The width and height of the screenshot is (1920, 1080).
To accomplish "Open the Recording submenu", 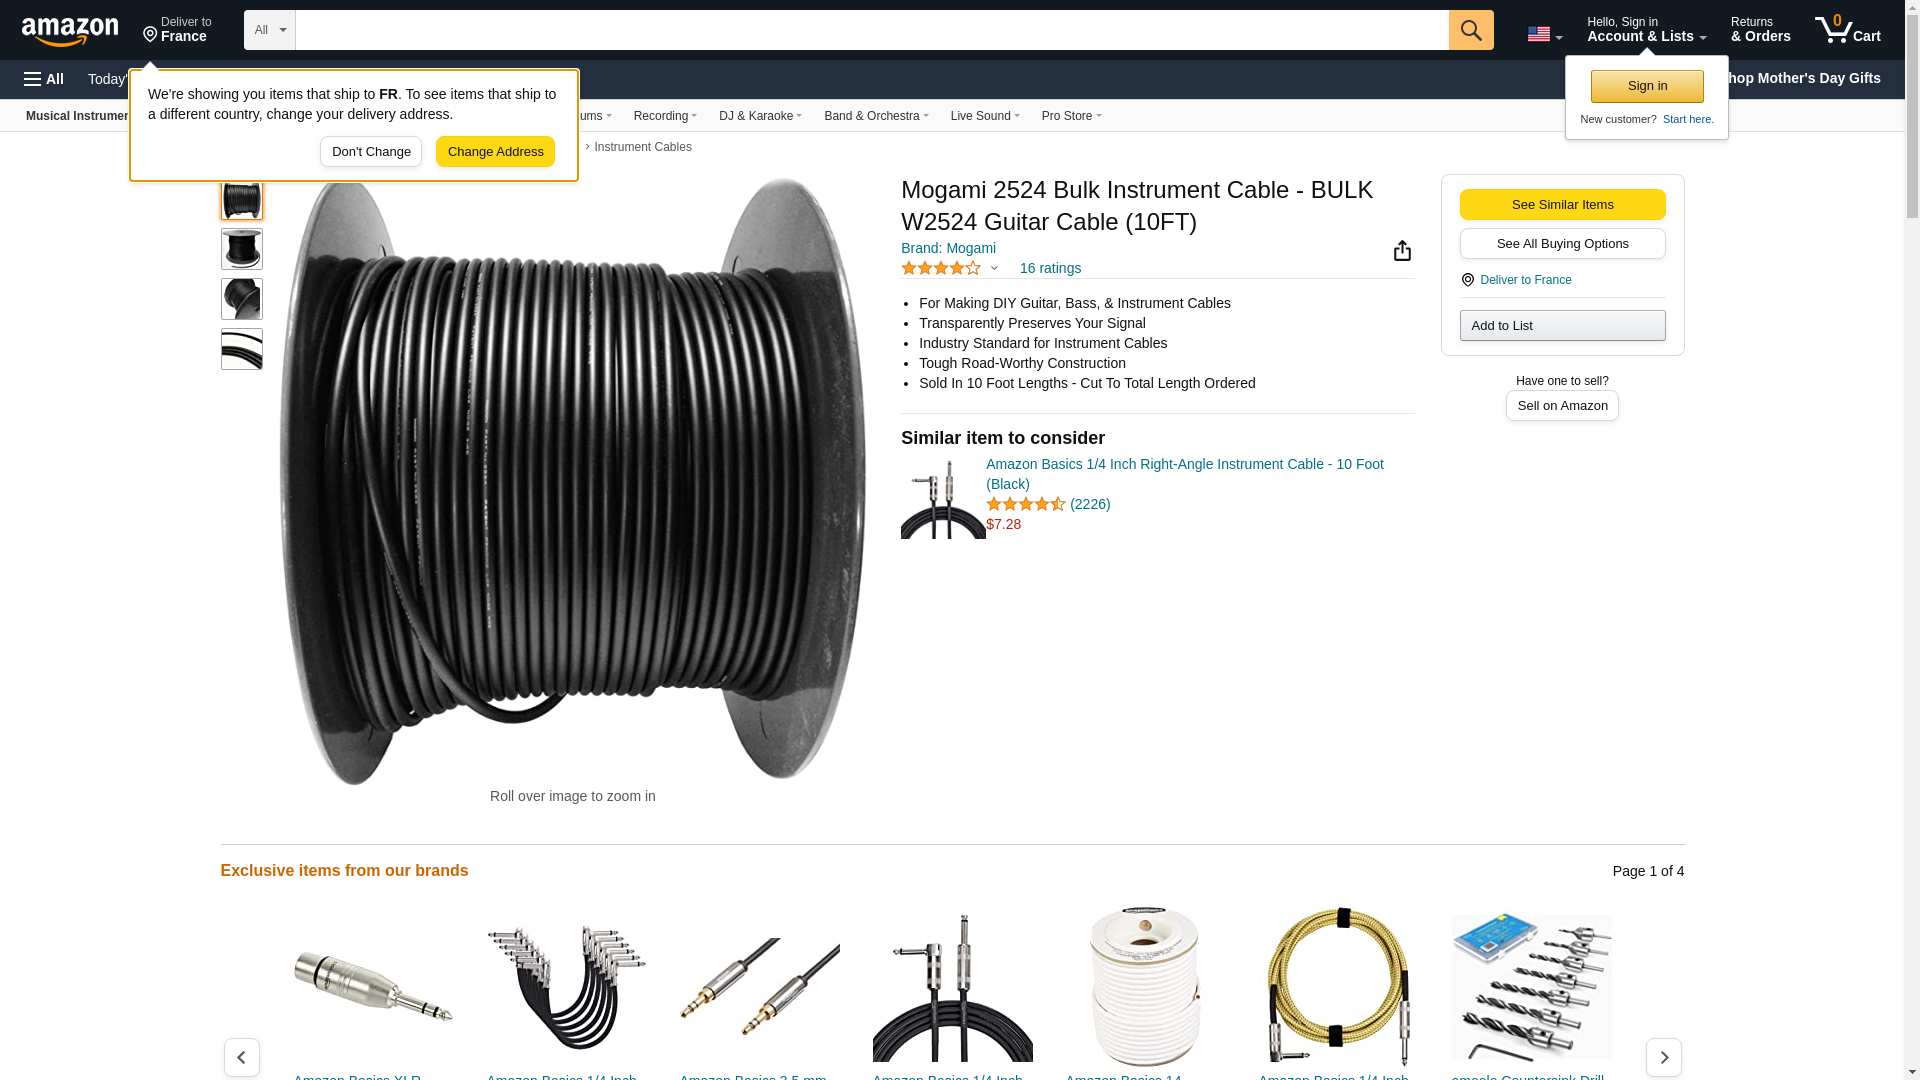I will [665, 116].
